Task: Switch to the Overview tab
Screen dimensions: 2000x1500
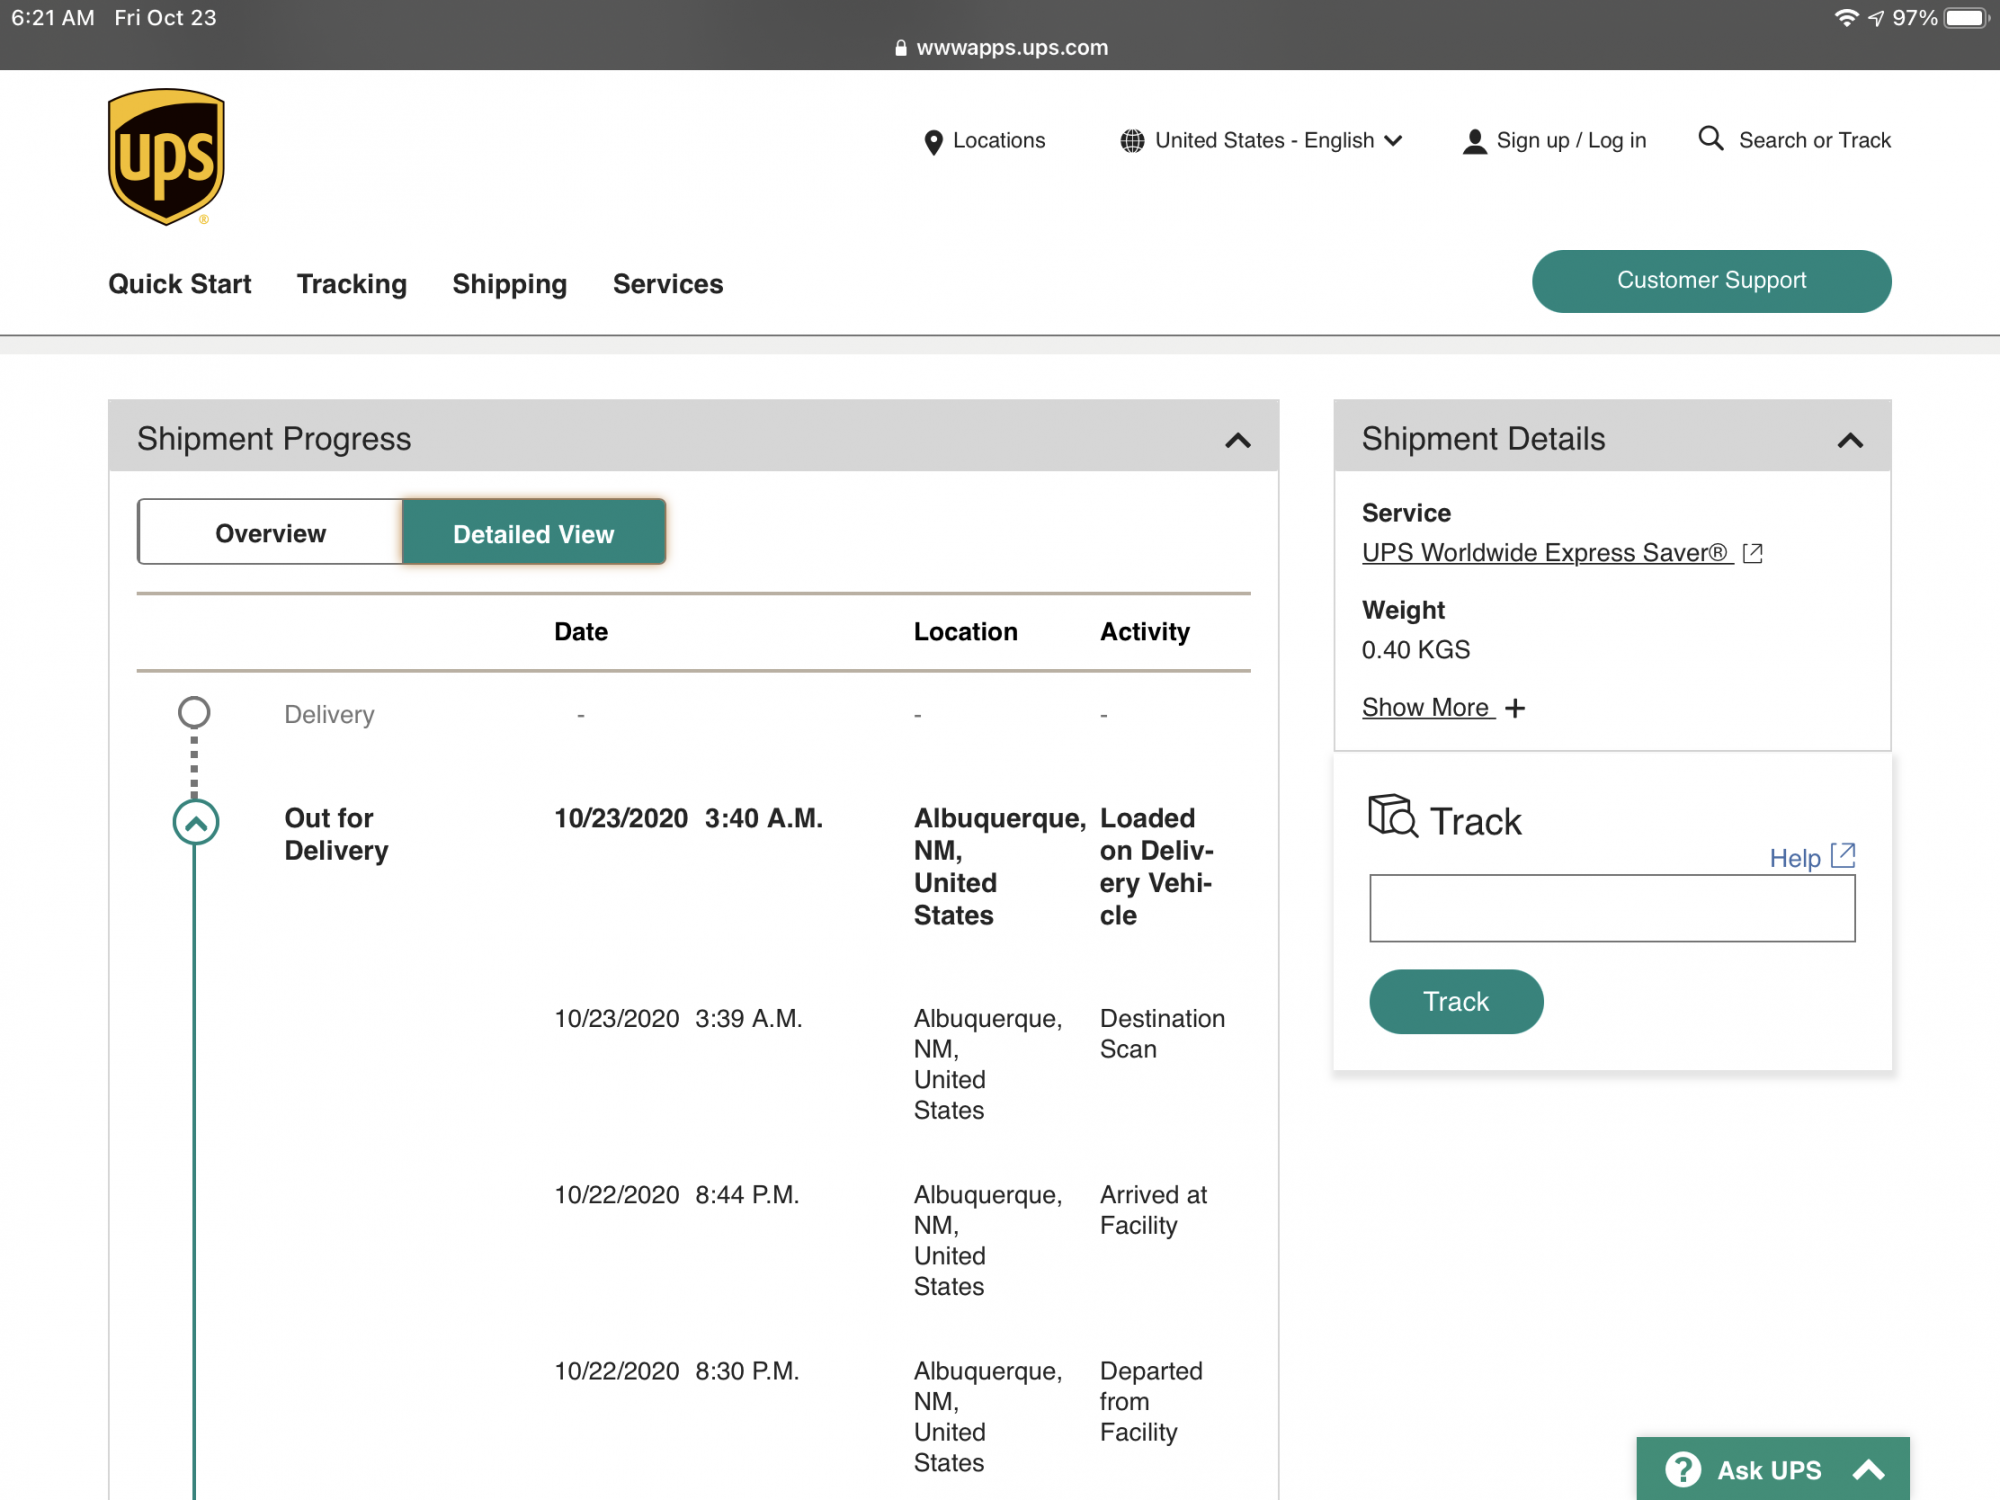Action: pos(270,533)
